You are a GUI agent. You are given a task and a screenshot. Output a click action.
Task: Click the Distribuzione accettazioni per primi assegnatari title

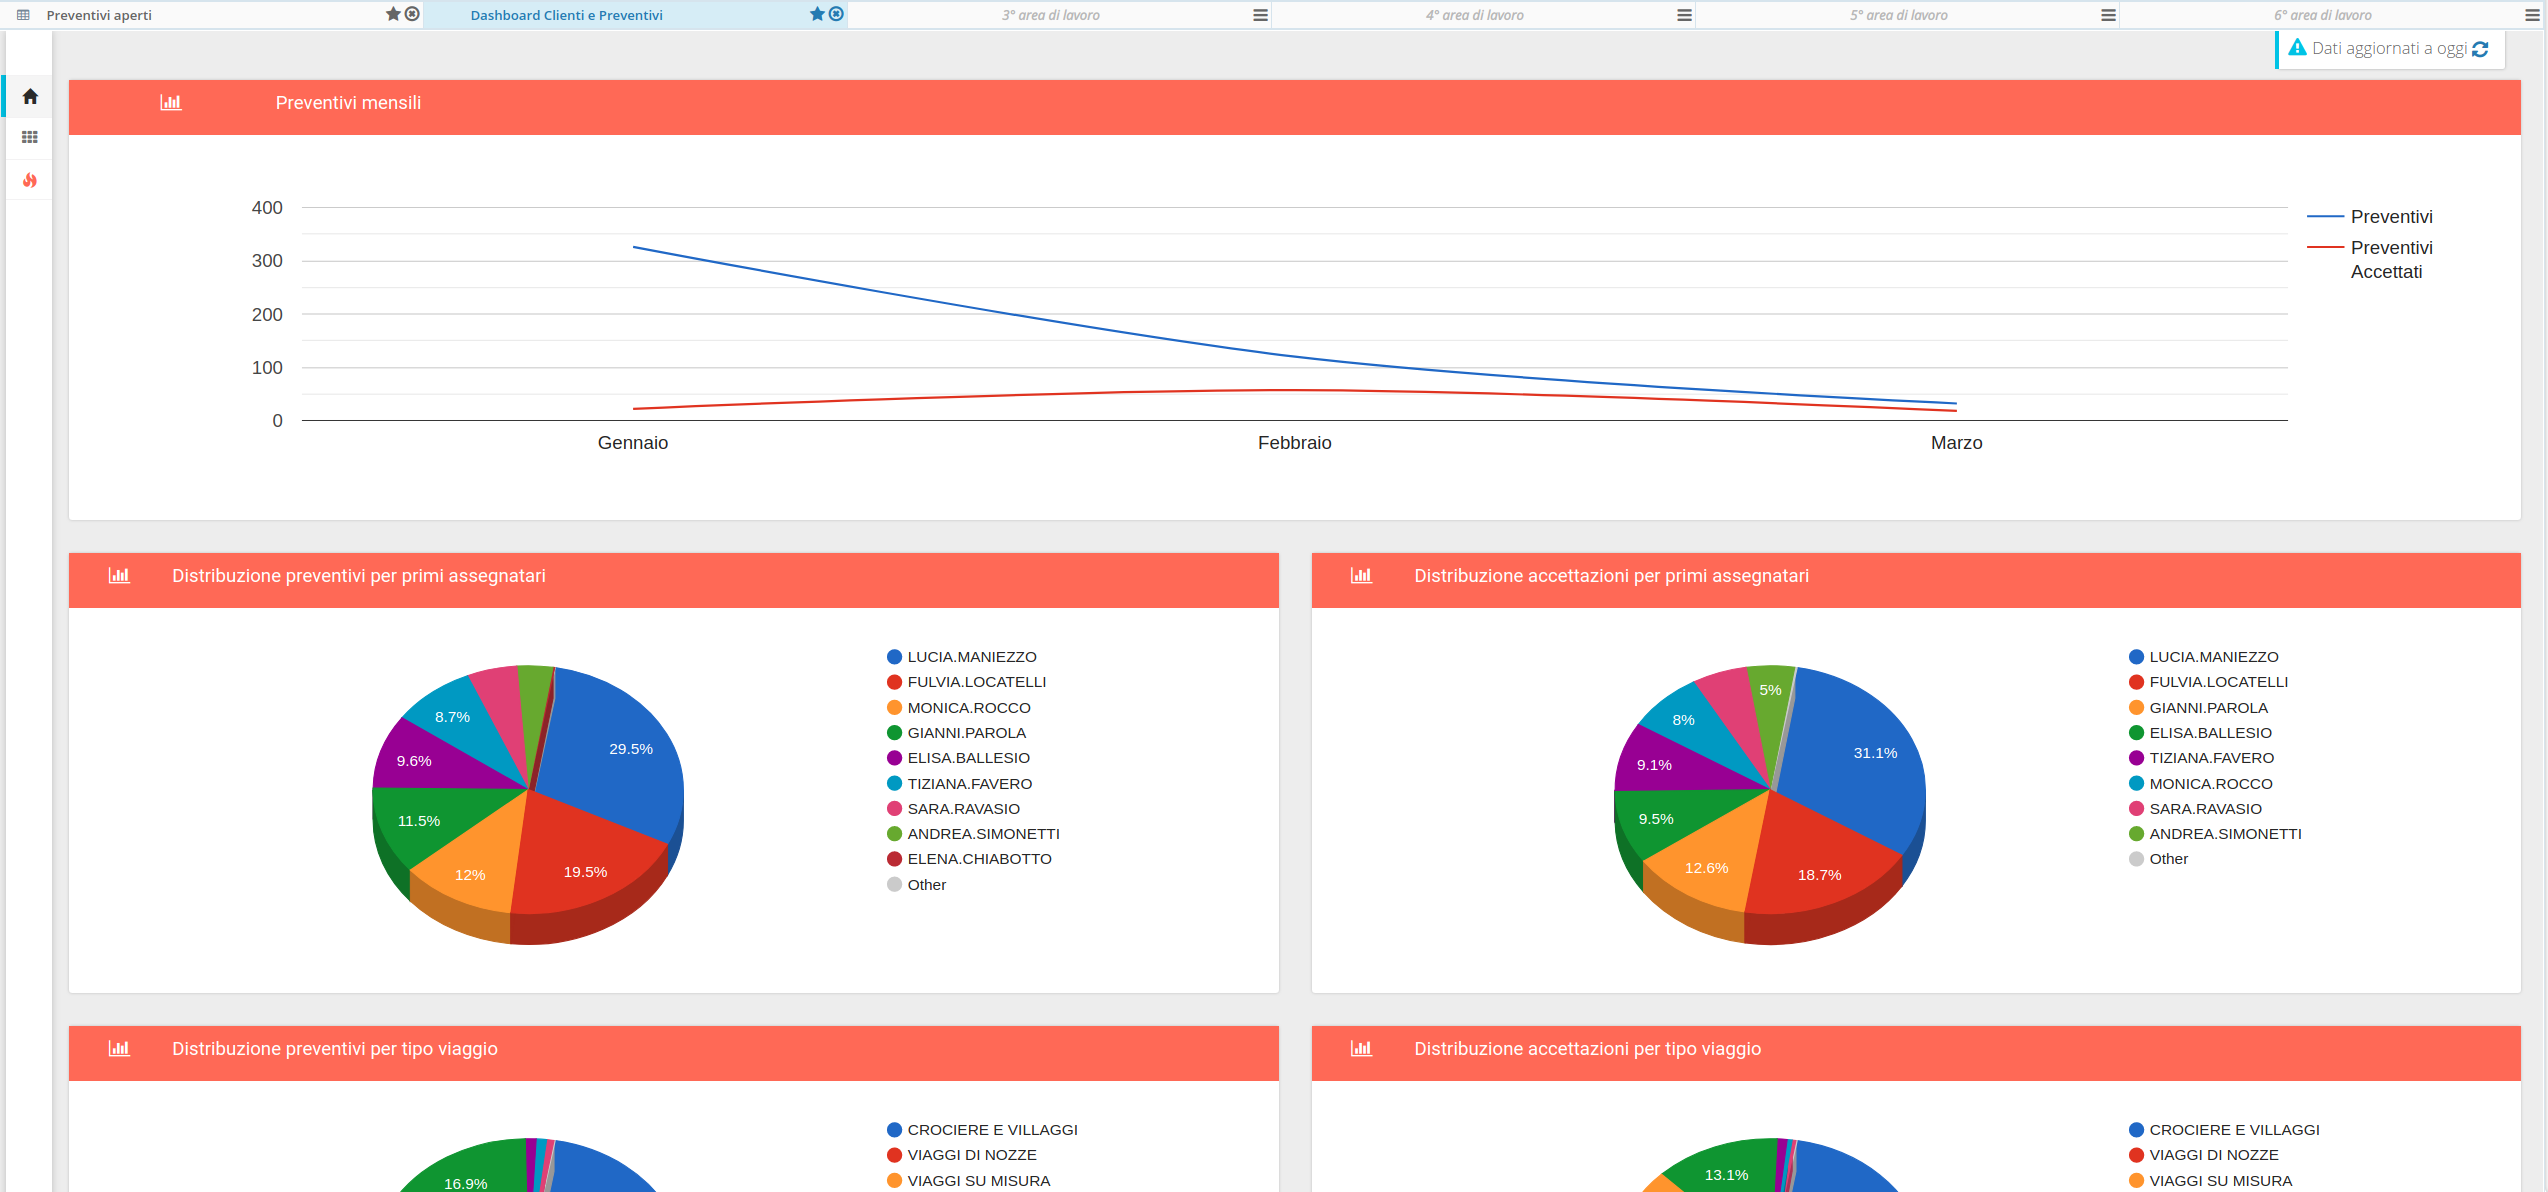[x=1611, y=576]
